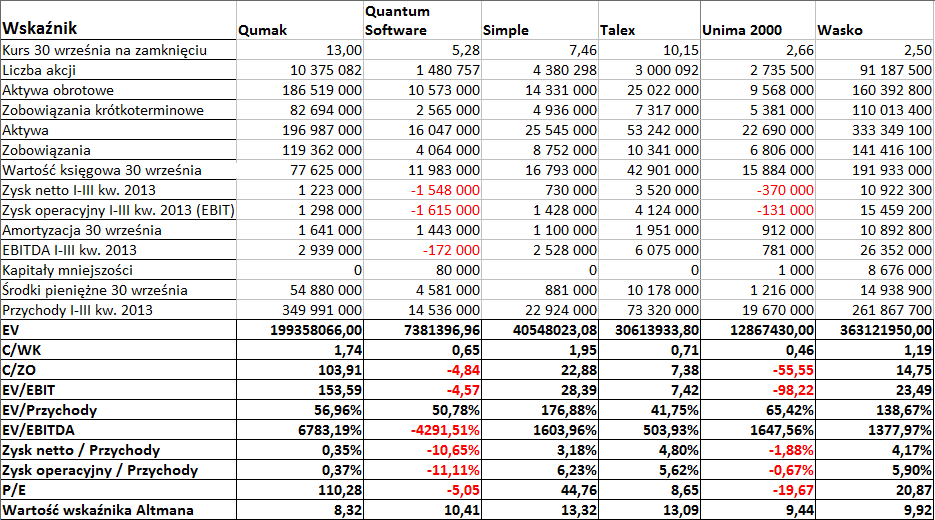Click Quantum Software operating margin -11,11%

click(453, 470)
